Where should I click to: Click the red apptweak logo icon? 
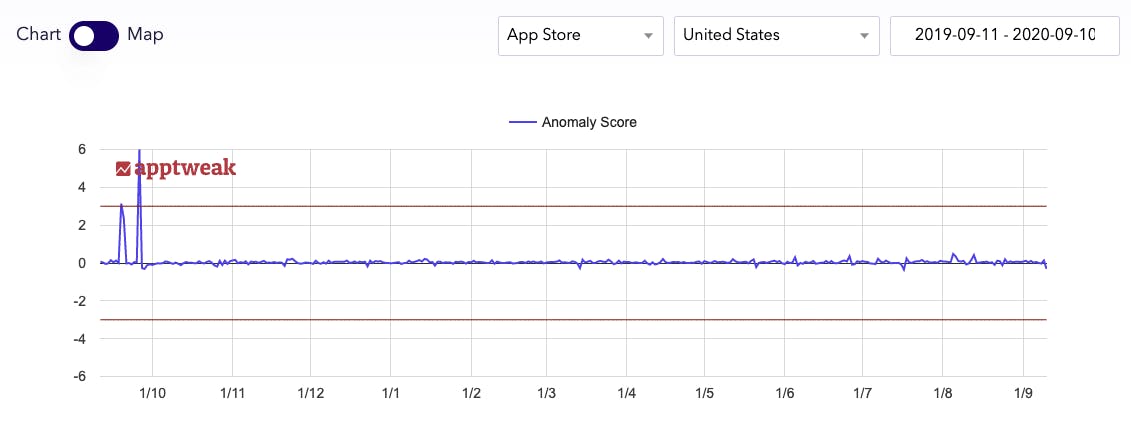point(123,169)
